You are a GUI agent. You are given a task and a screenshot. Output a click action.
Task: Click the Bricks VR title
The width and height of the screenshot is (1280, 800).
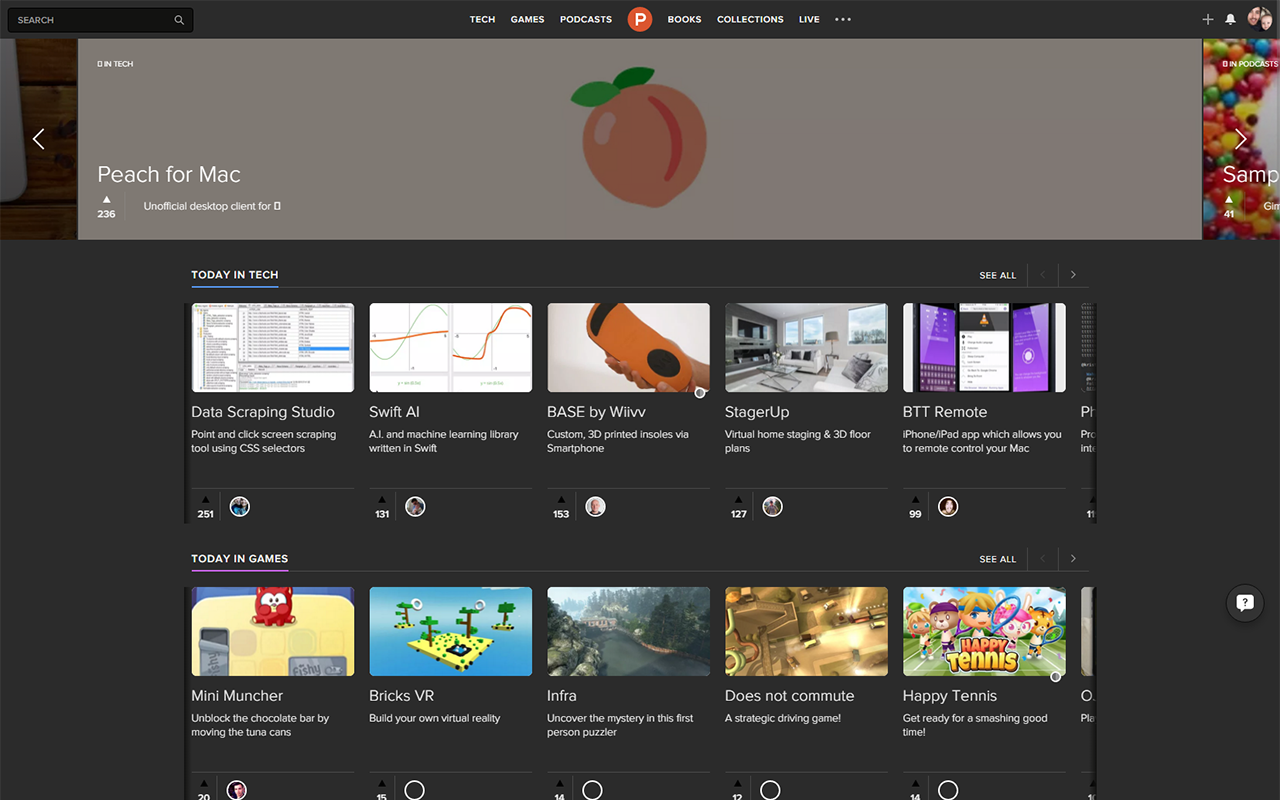401,696
